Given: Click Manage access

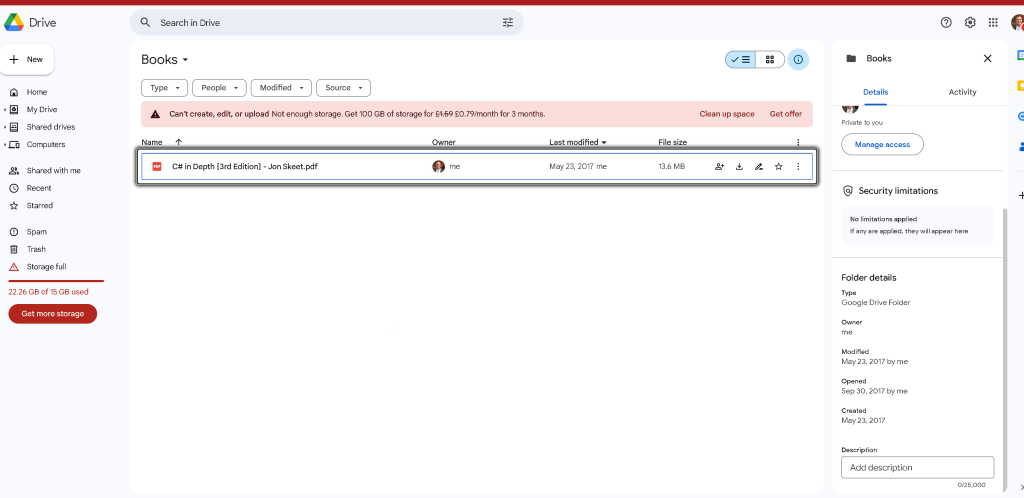Looking at the screenshot, I should click(882, 145).
